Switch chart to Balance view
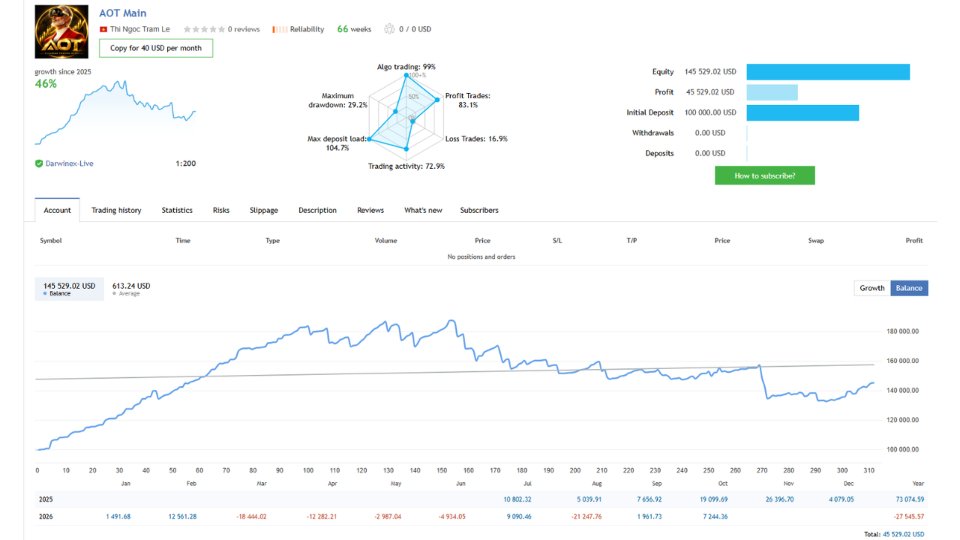This screenshot has height=540, width=960. (909, 288)
